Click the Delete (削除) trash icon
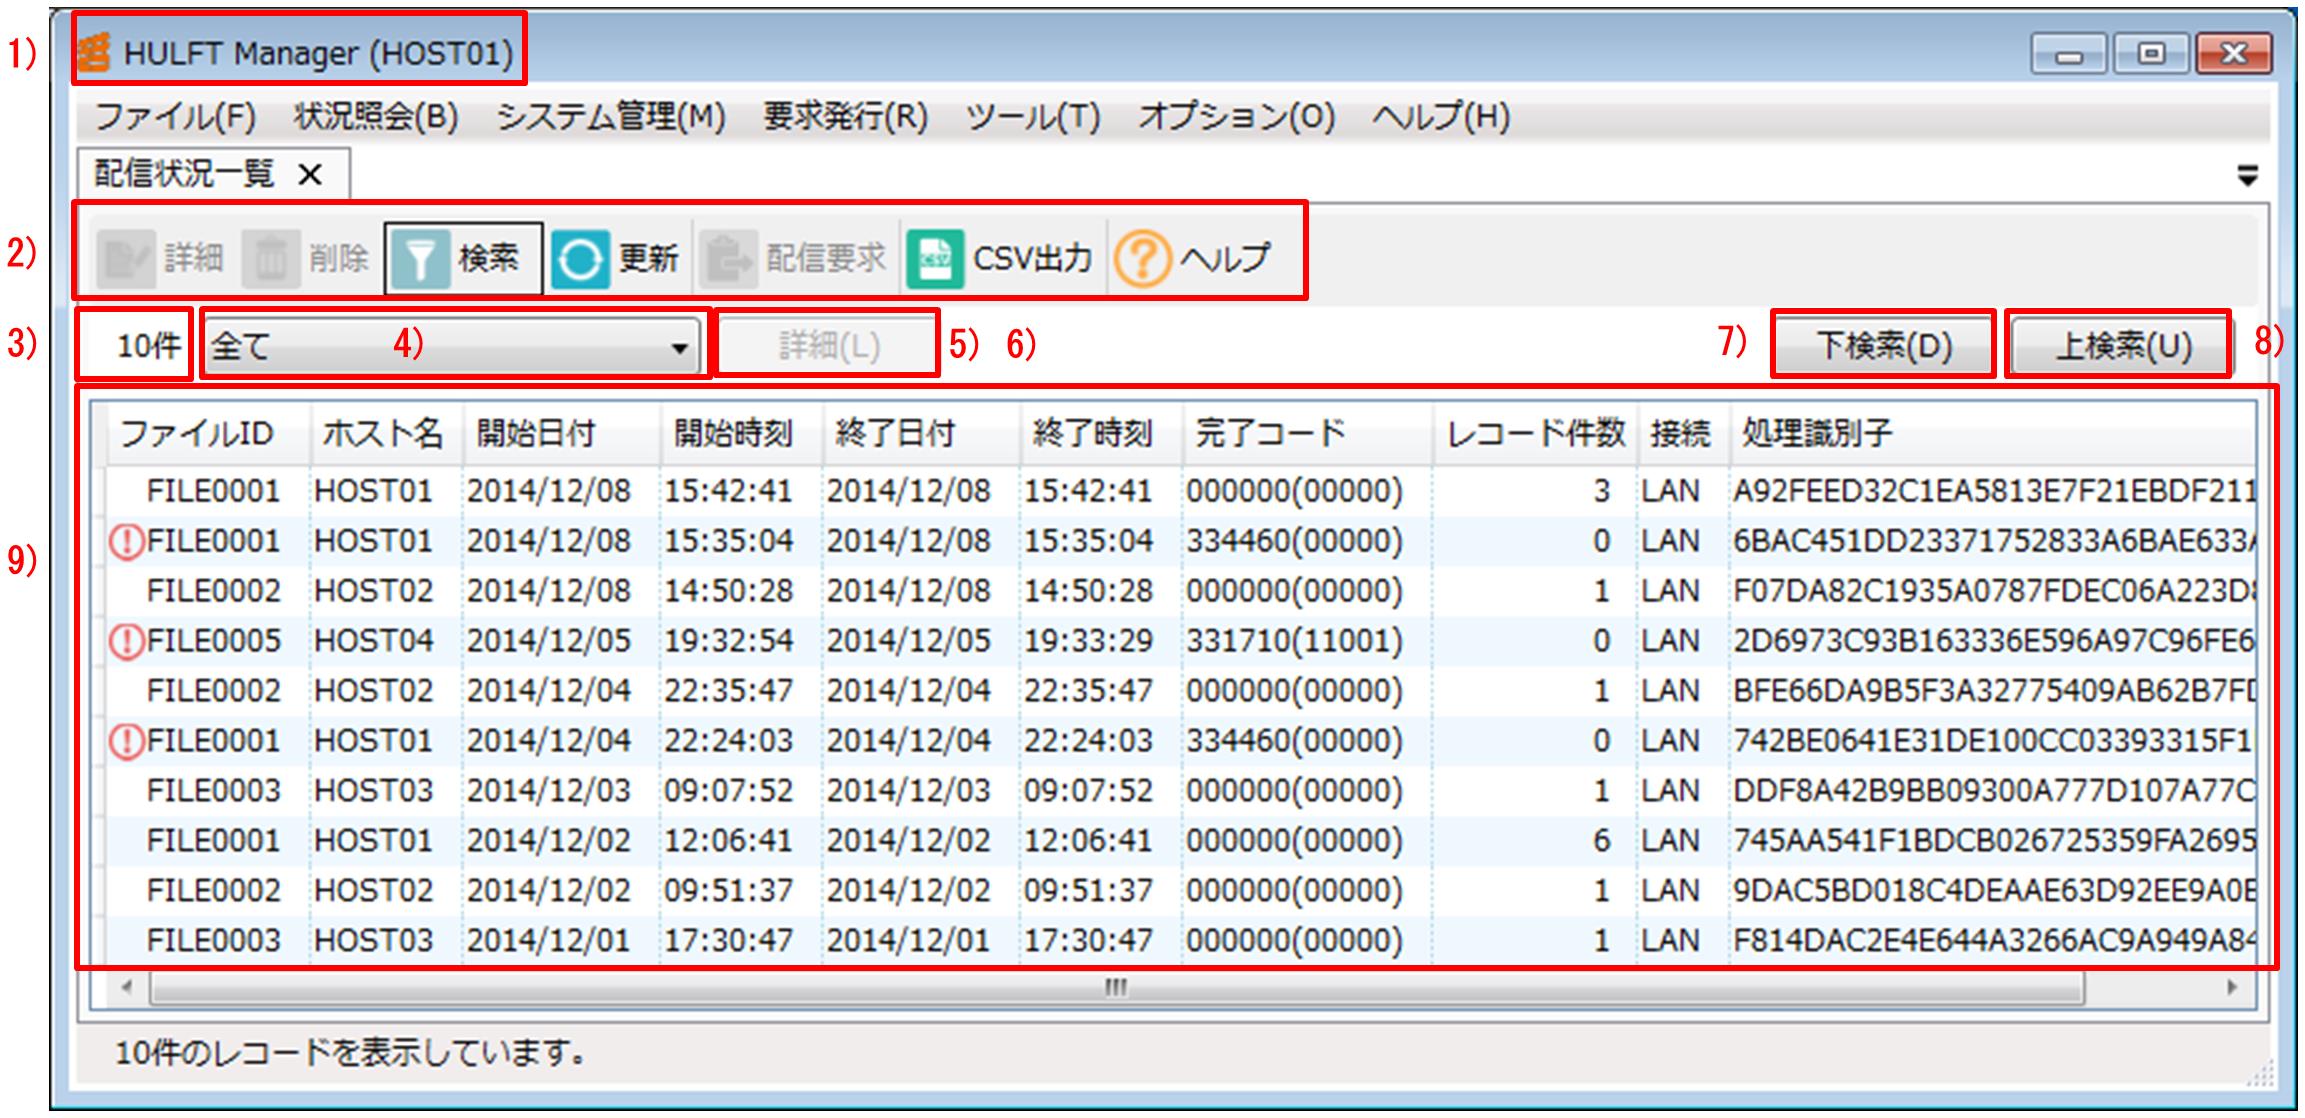This screenshot has width=2305, height=1118. pyautogui.click(x=271, y=260)
